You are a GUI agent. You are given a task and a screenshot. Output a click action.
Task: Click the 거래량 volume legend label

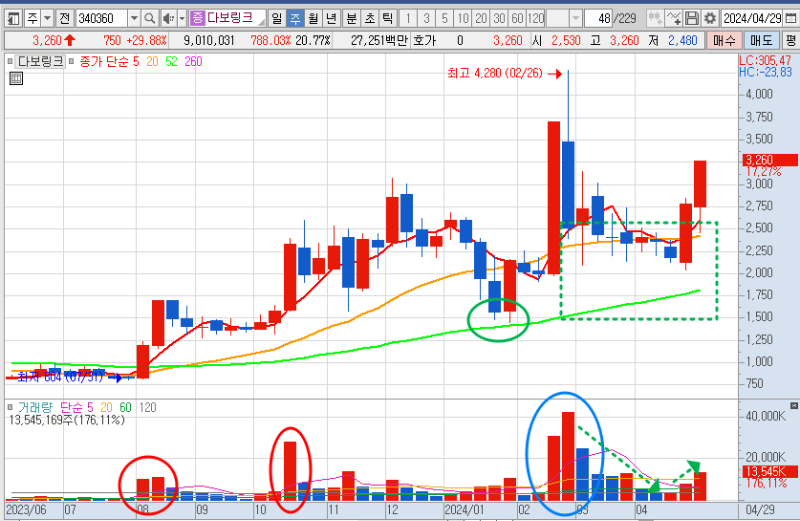(x=35, y=407)
